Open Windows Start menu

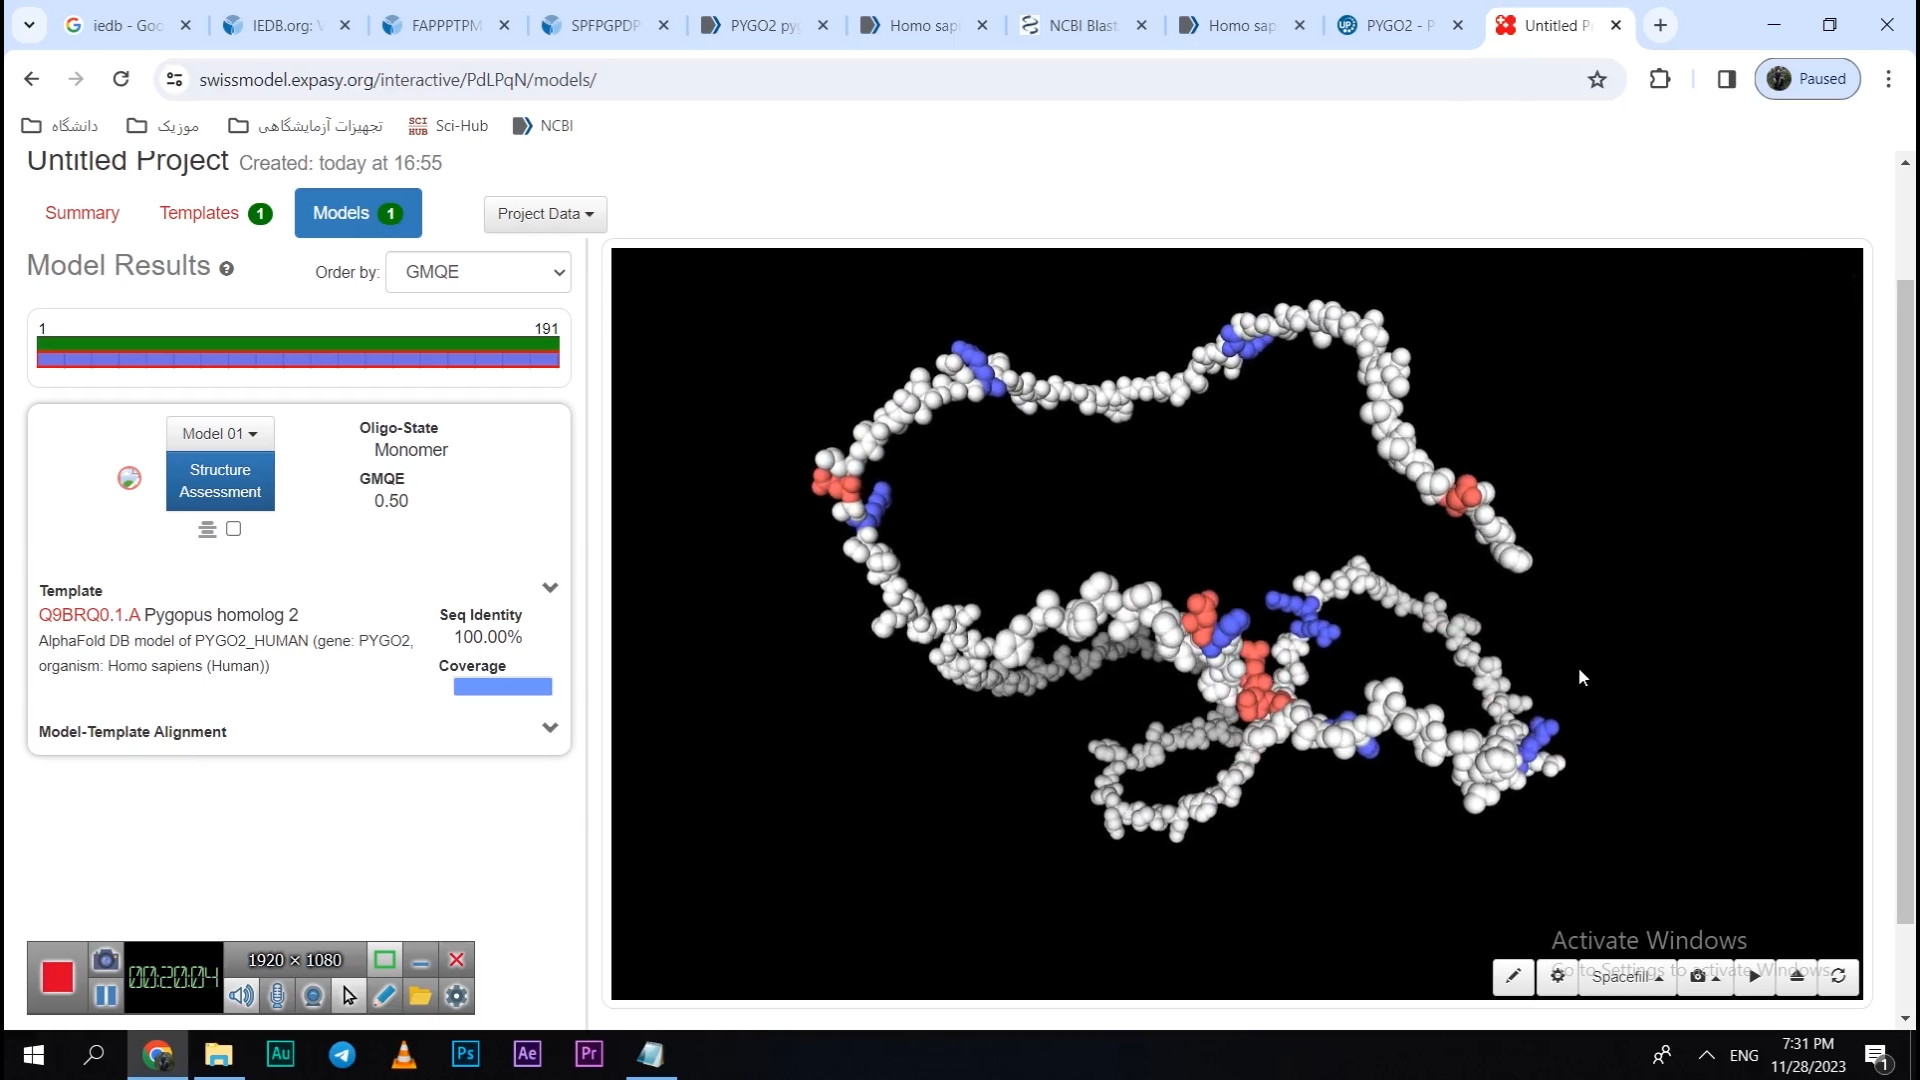33,1054
